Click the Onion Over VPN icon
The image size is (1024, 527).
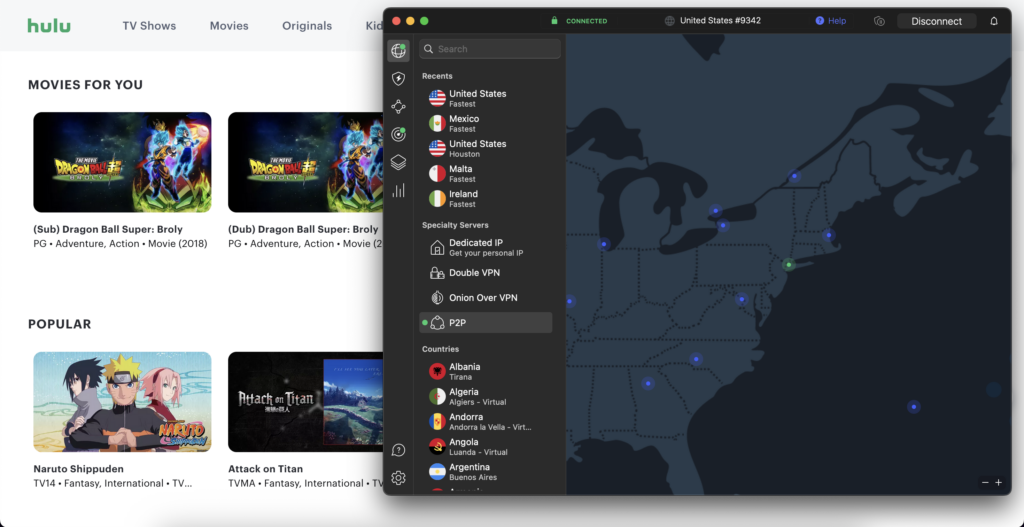click(438, 298)
